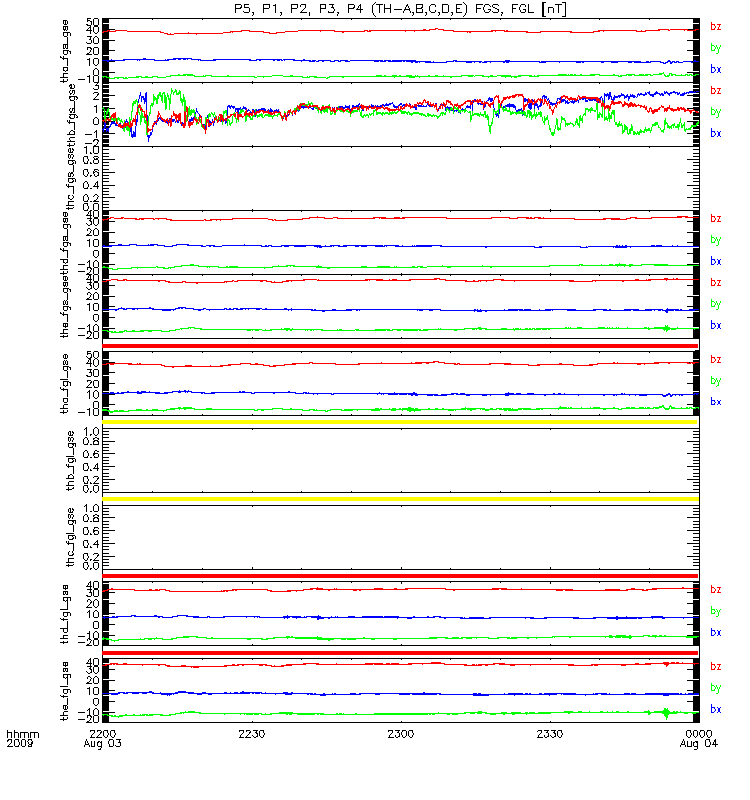The width and height of the screenshot is (750, 800).
Task: Select the bx legend label of the tha_fgl_gse panel
Action: 715,403
